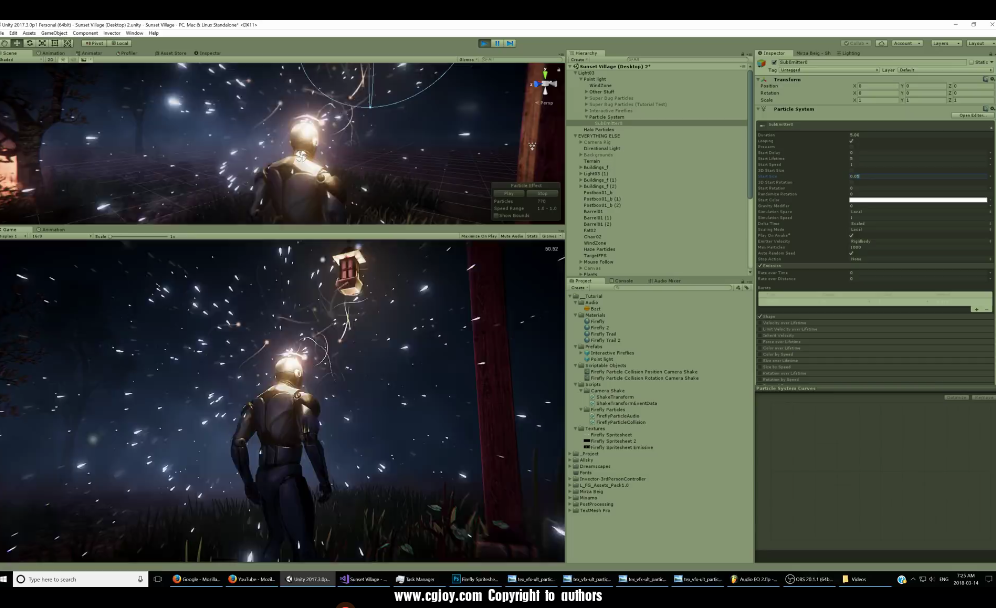996x608 pixels.
Task: Click the white Start Color swatch
Action: click(x=918, y=200)
